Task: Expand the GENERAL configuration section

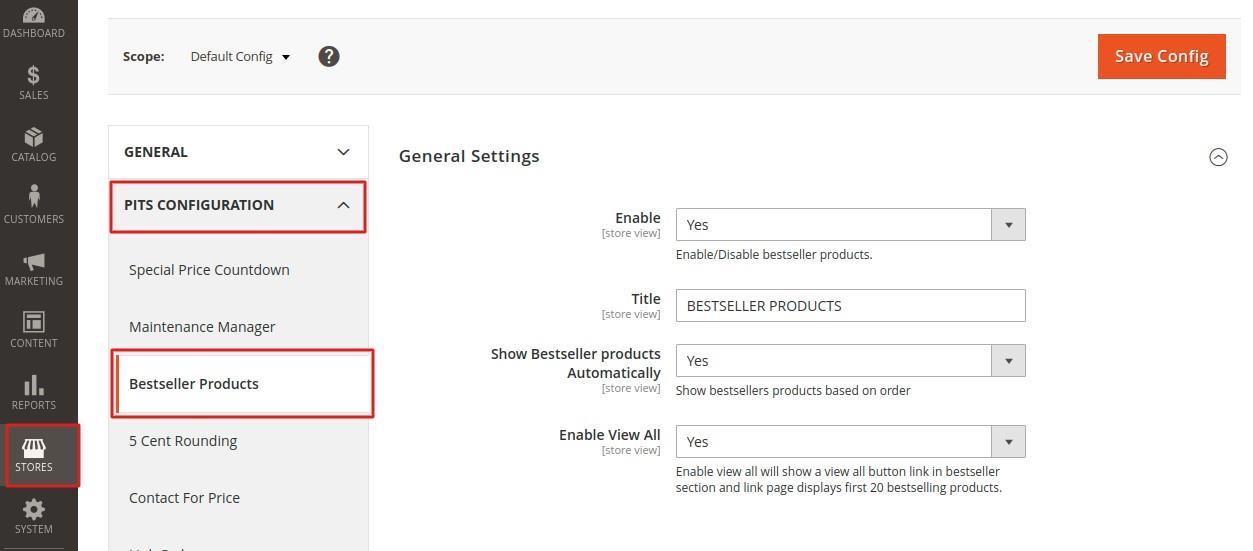Action: [x=238, y=152]
